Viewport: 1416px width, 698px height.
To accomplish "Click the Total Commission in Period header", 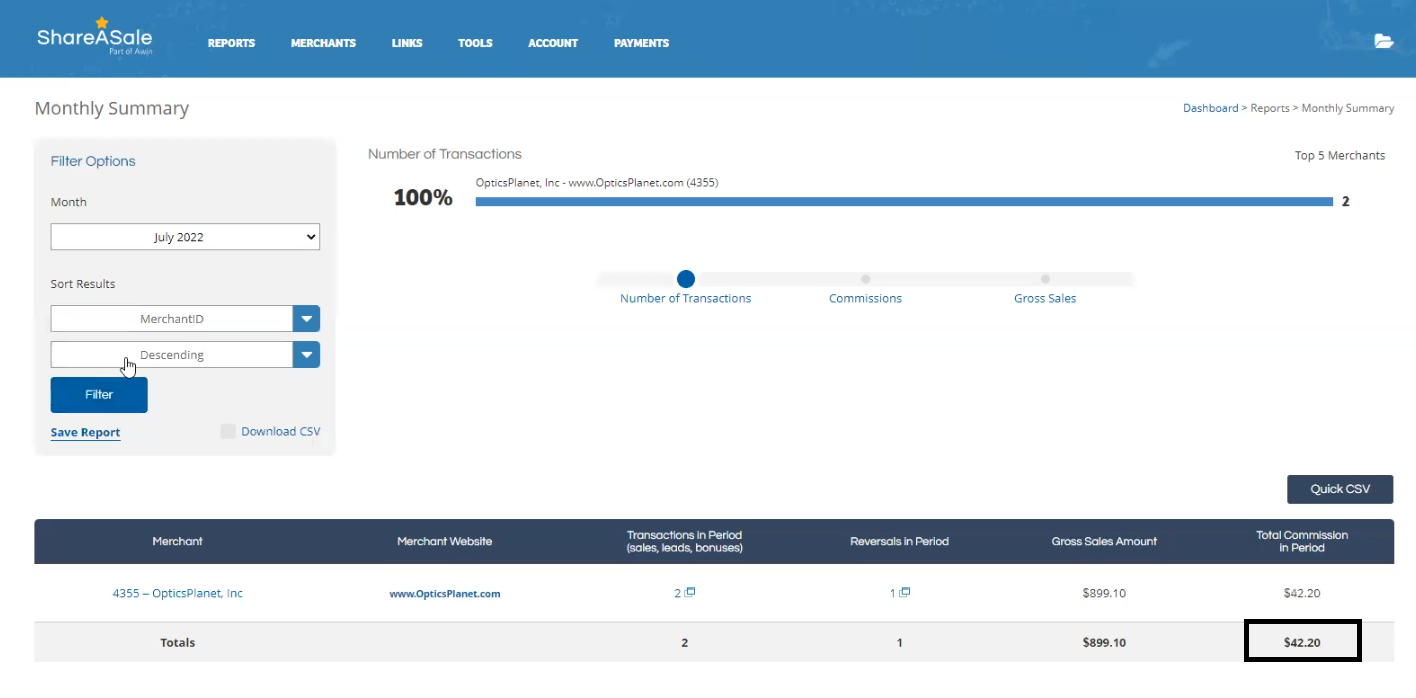I will [x=1302, y=541].
